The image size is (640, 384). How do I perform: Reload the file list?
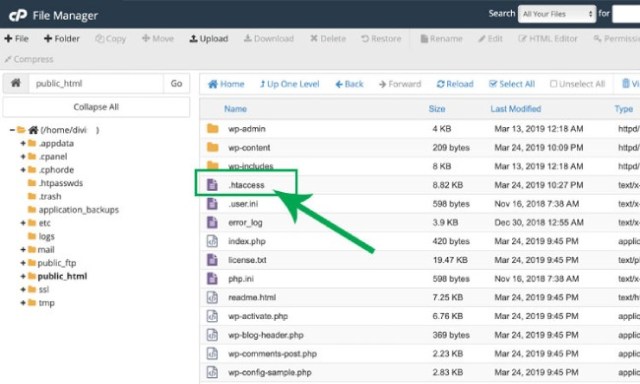(x=455, y=84)
